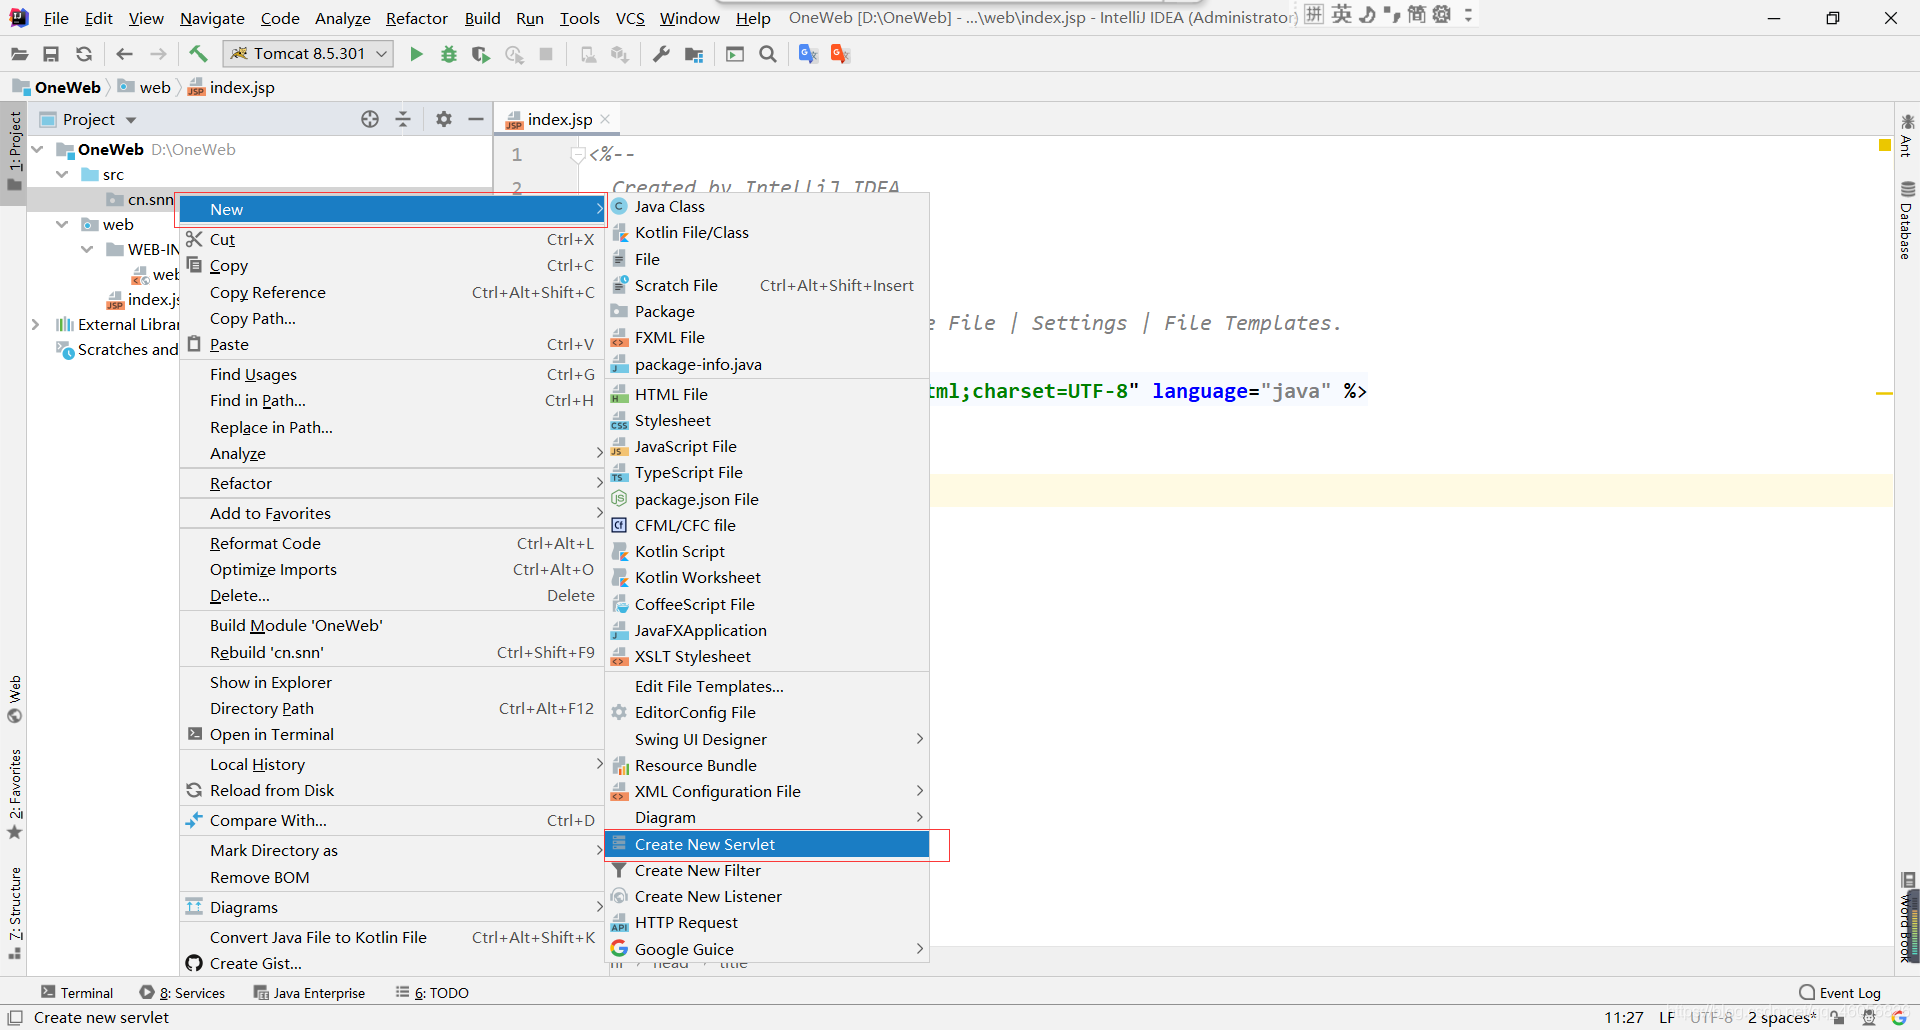
Task: Click LF line separator in status bar
Action: pos(1667,1017)
